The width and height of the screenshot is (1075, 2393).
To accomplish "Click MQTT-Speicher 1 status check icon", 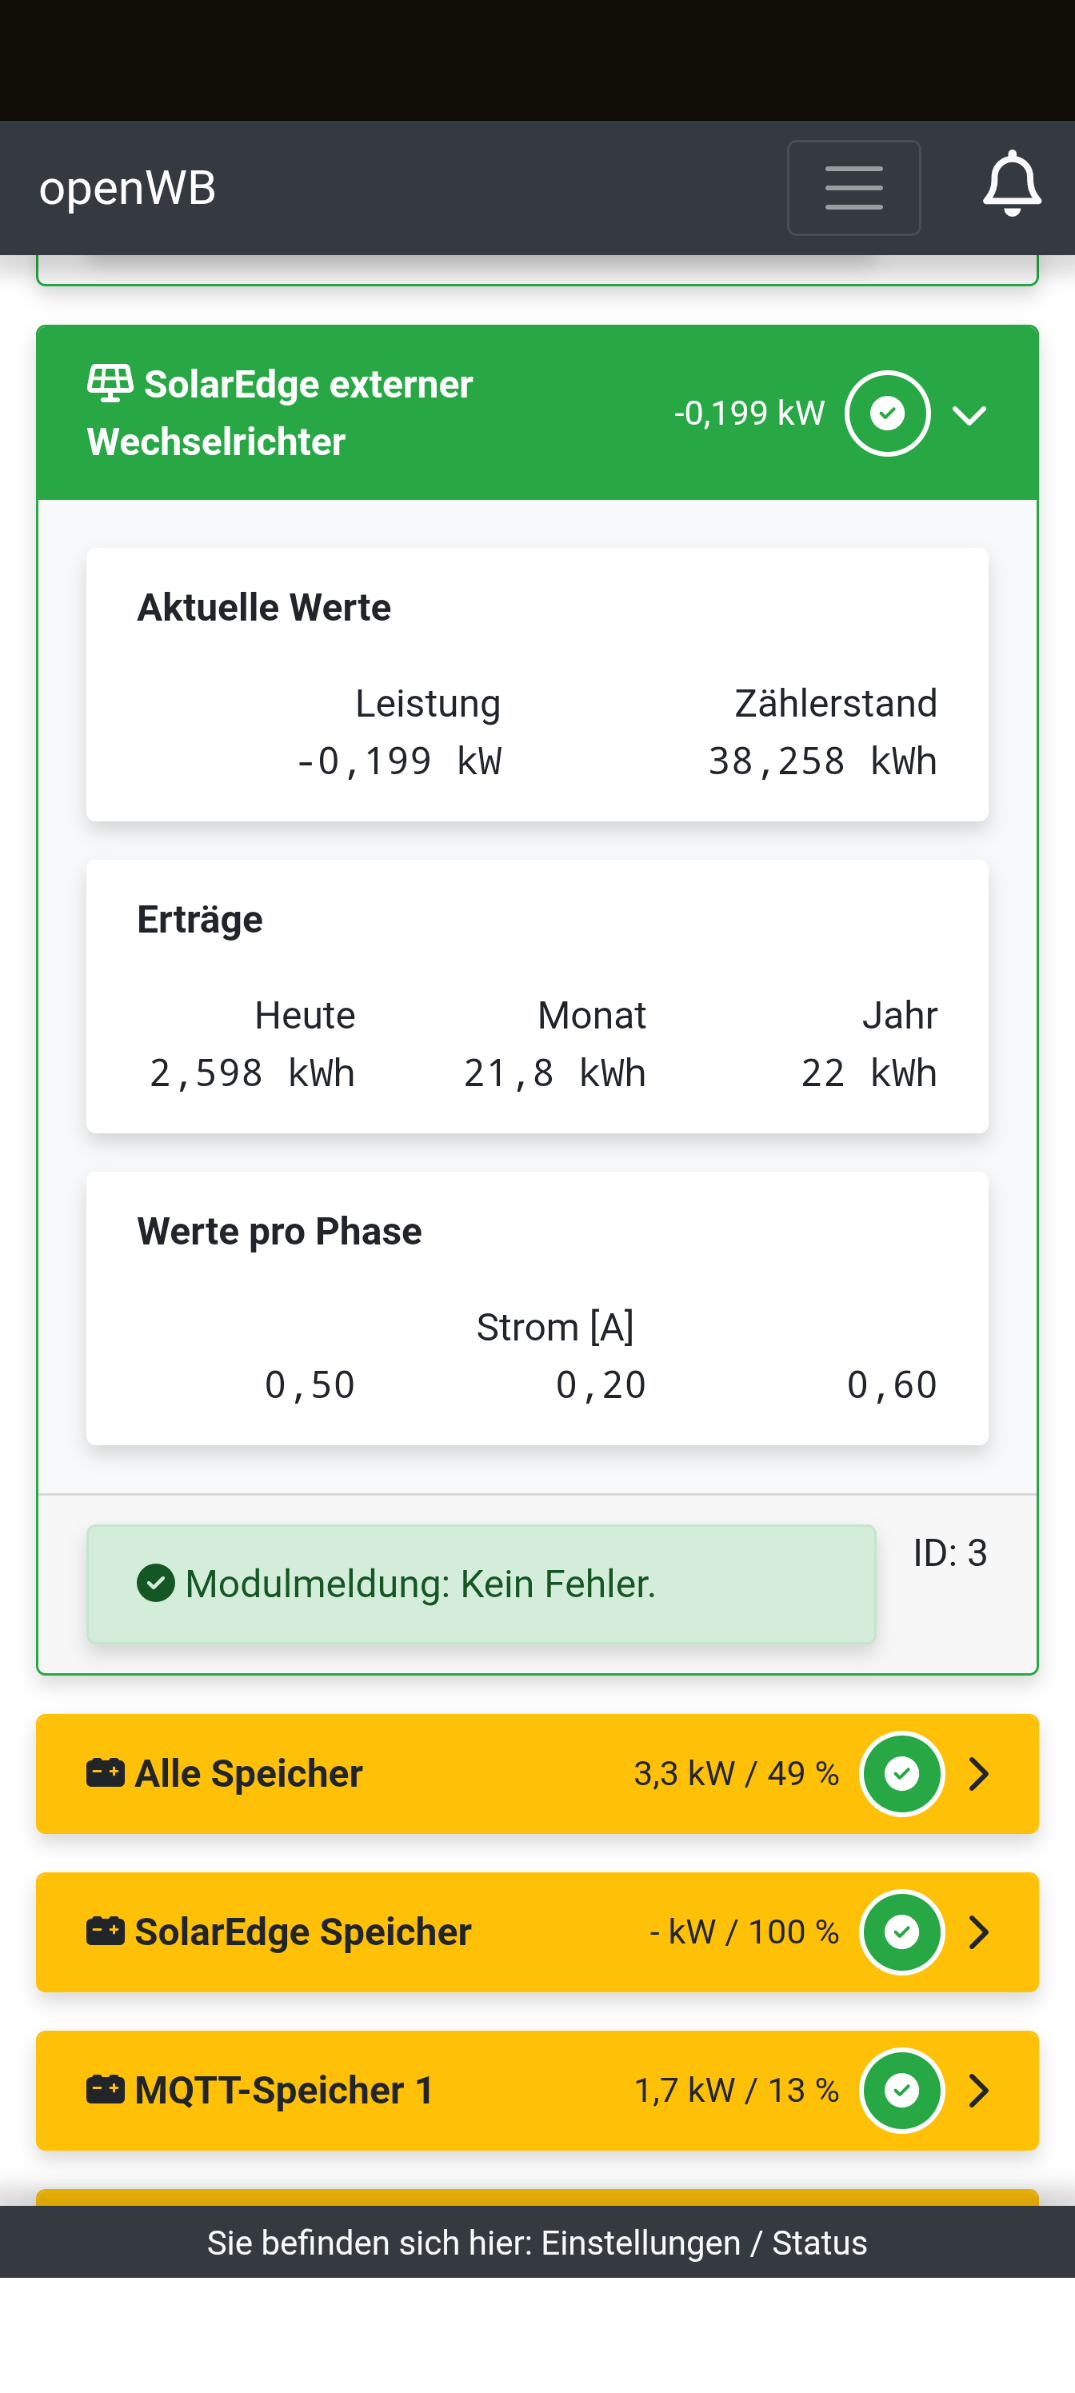I will (902, 2090).
